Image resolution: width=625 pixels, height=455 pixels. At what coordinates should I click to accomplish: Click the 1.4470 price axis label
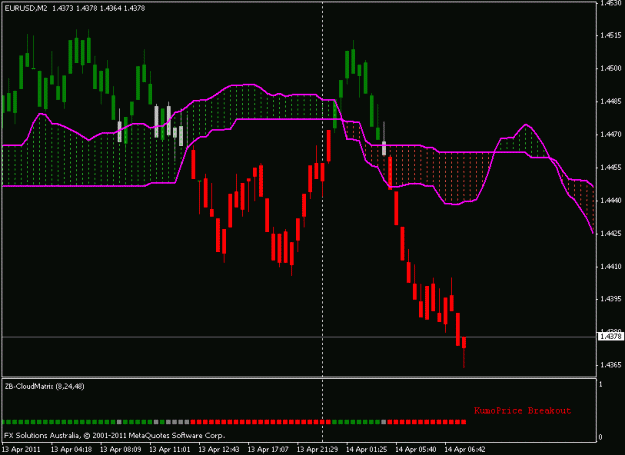[610, 135]
